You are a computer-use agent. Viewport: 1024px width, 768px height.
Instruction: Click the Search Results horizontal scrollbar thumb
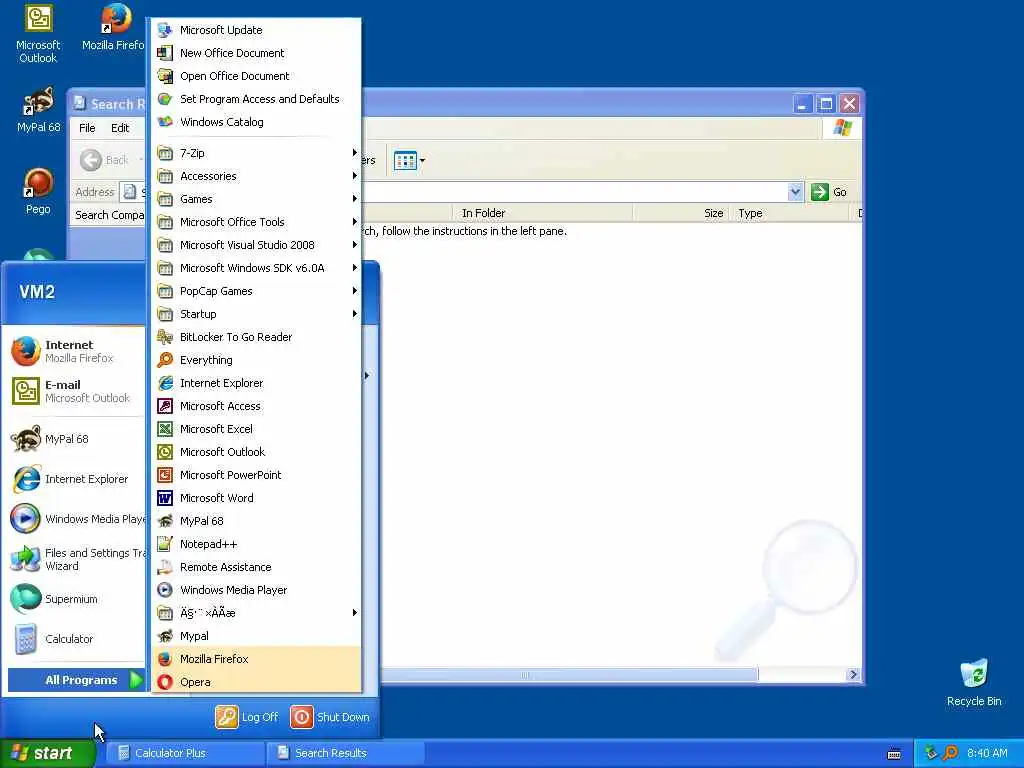coord(568,675)
